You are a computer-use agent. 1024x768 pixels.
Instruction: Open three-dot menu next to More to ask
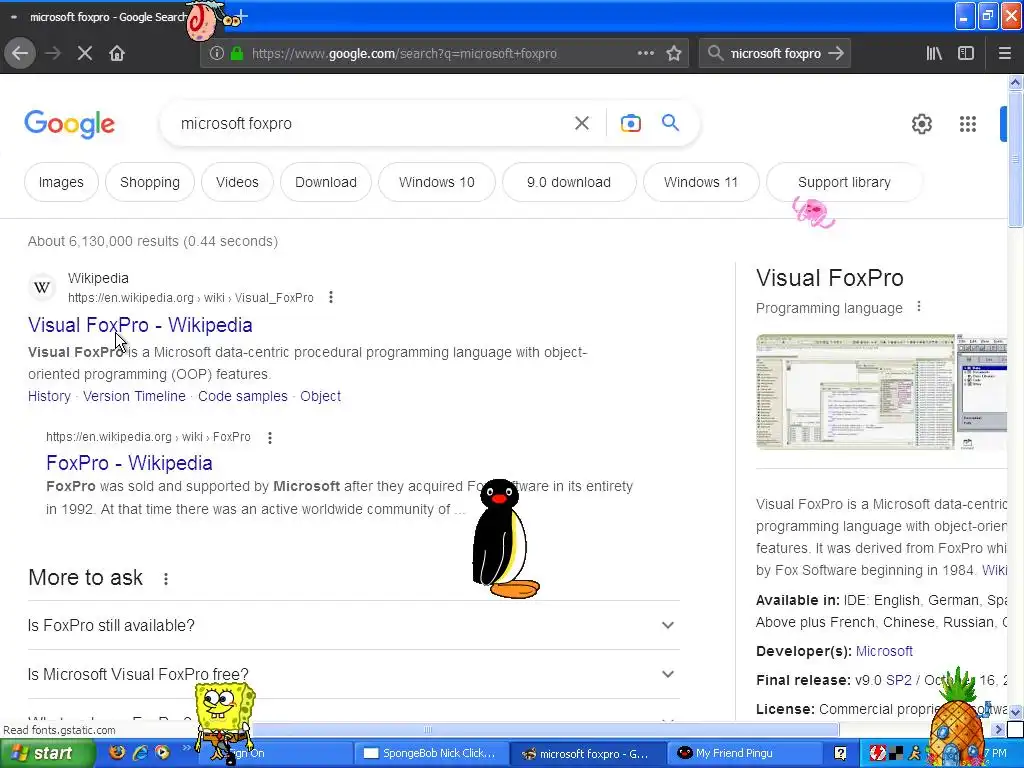[x=166, y=579]
